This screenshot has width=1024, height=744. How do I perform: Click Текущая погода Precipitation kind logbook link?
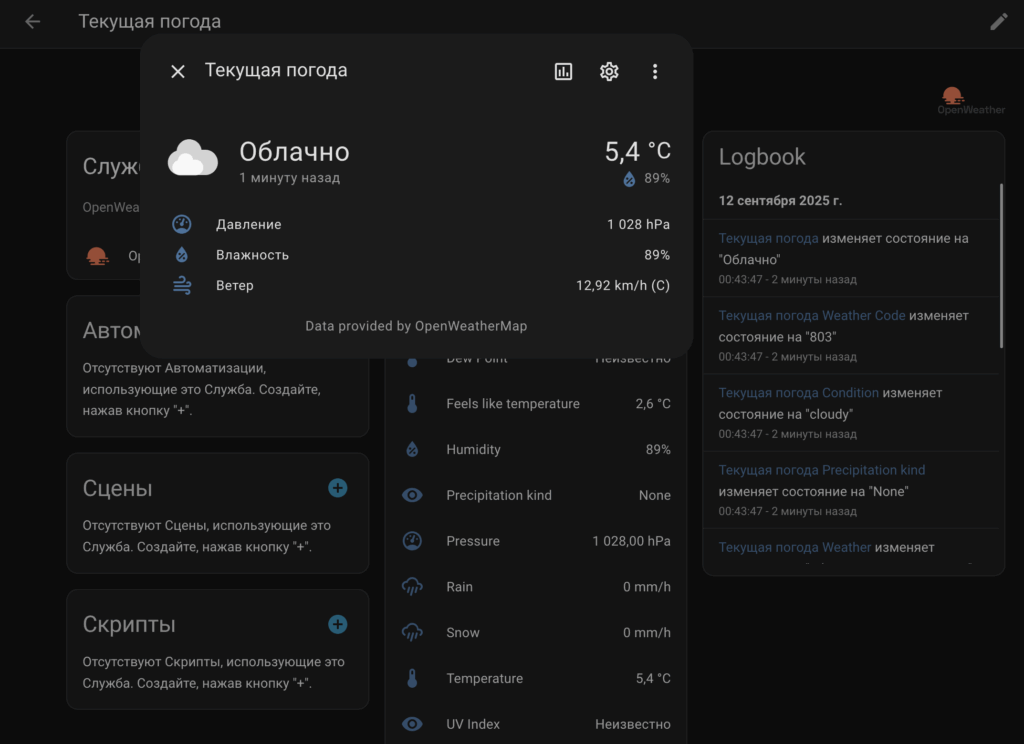(x=821, y=469)
